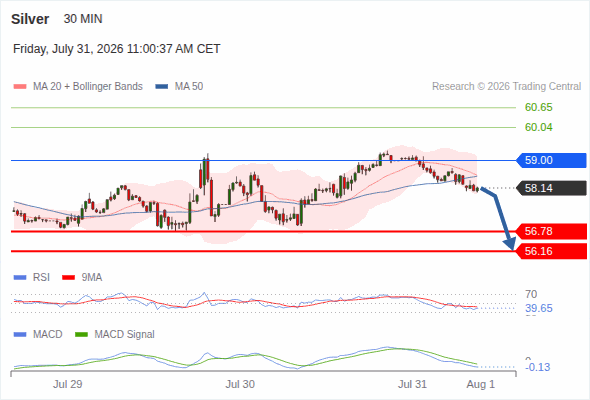Click the MA 20 + Bollinger Bands legend swatch
The image size is (590, 400).
pyautogui.click(x=20, y=87)
